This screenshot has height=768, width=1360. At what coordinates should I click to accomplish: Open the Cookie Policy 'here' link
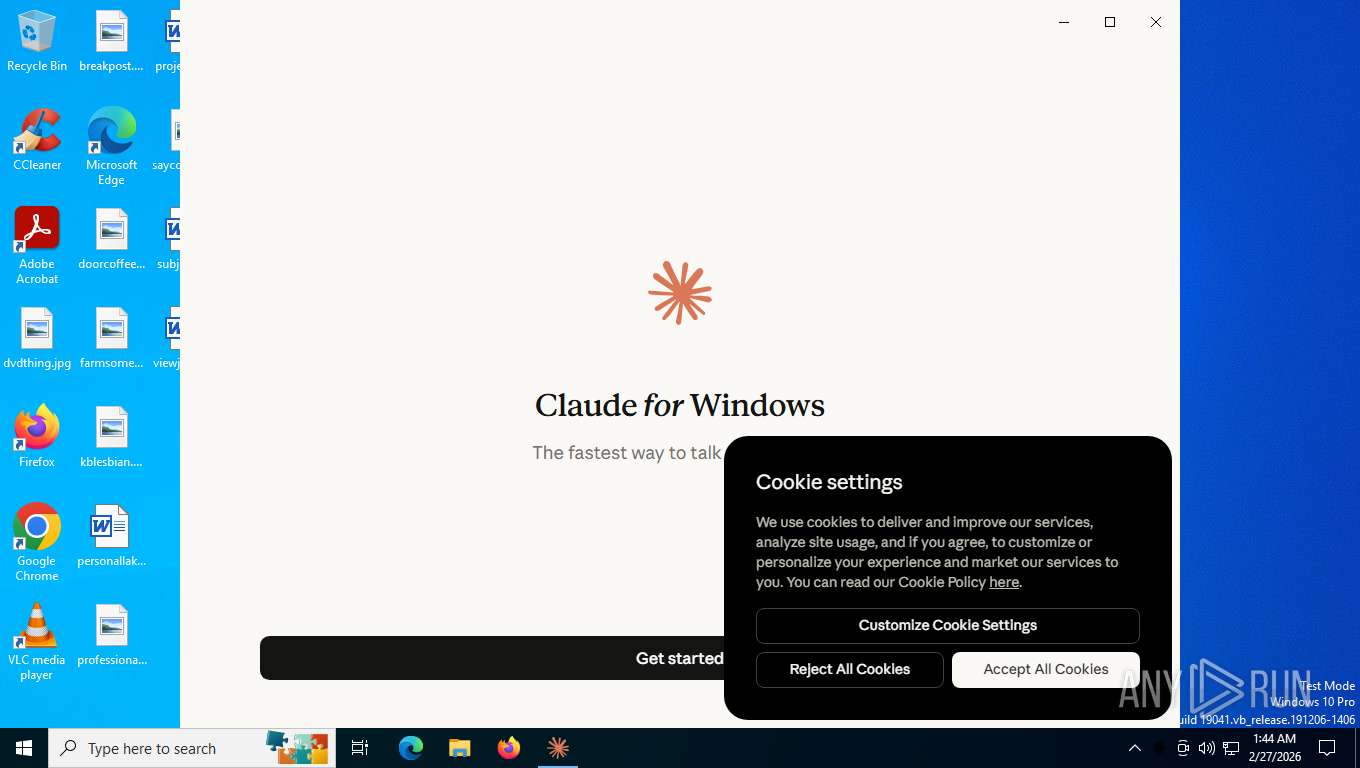[1004, 582]
